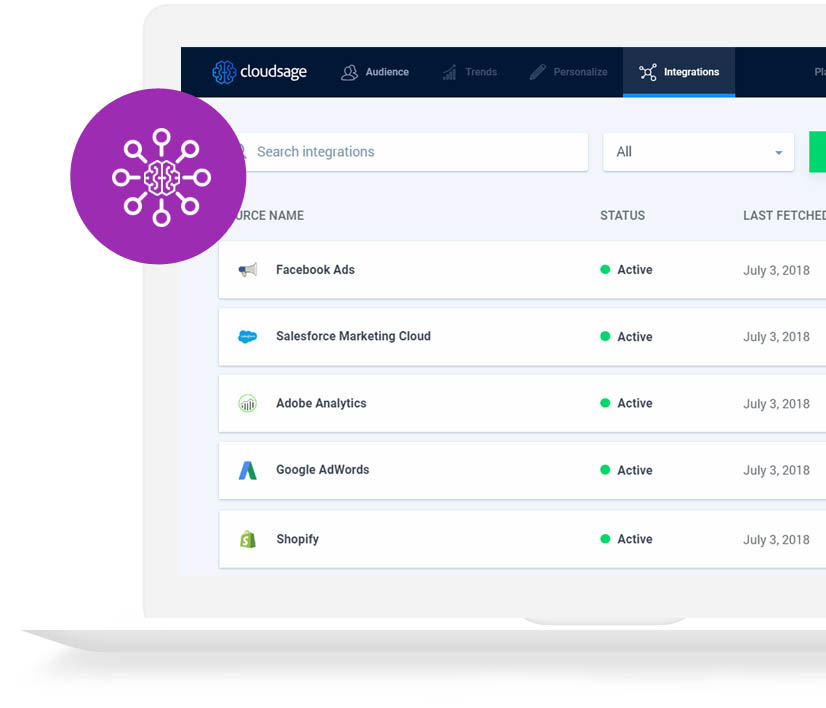The height and width of the screenshot is (708, 826).
Task: Click the green button beside the filter
Action: point(818,152)
